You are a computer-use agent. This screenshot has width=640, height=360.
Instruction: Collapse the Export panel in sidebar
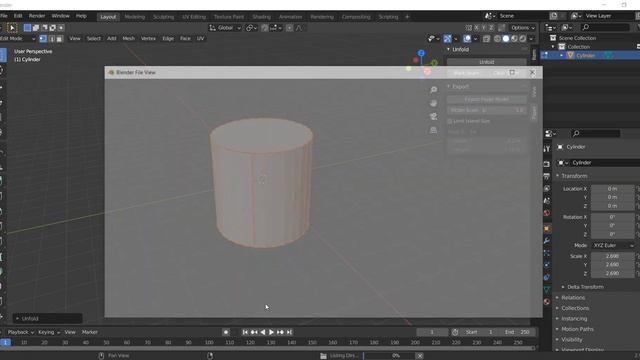coord(448,87)
